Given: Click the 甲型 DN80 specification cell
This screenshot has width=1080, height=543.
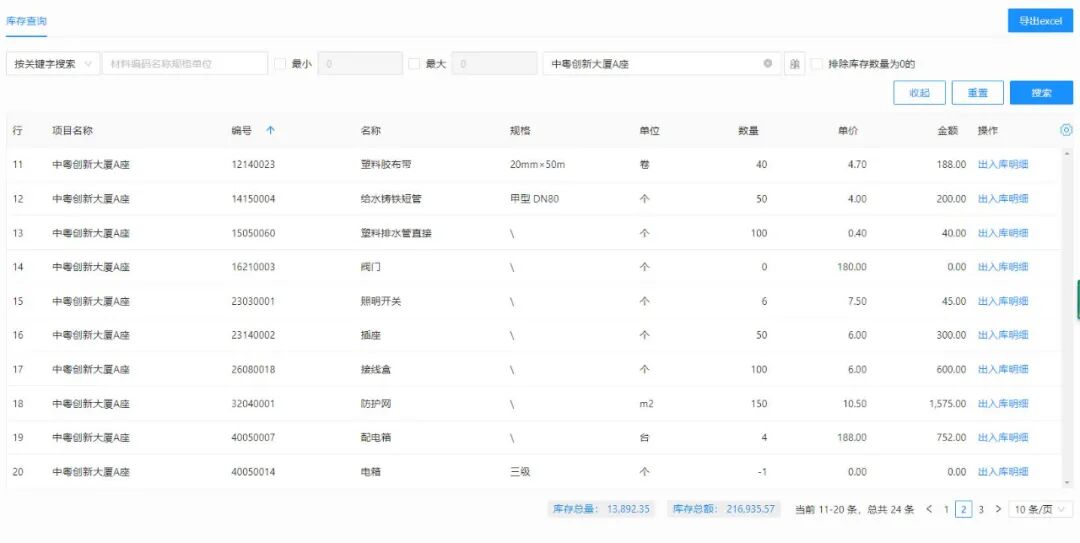Looking at the screenshot, I should point(534,199).
